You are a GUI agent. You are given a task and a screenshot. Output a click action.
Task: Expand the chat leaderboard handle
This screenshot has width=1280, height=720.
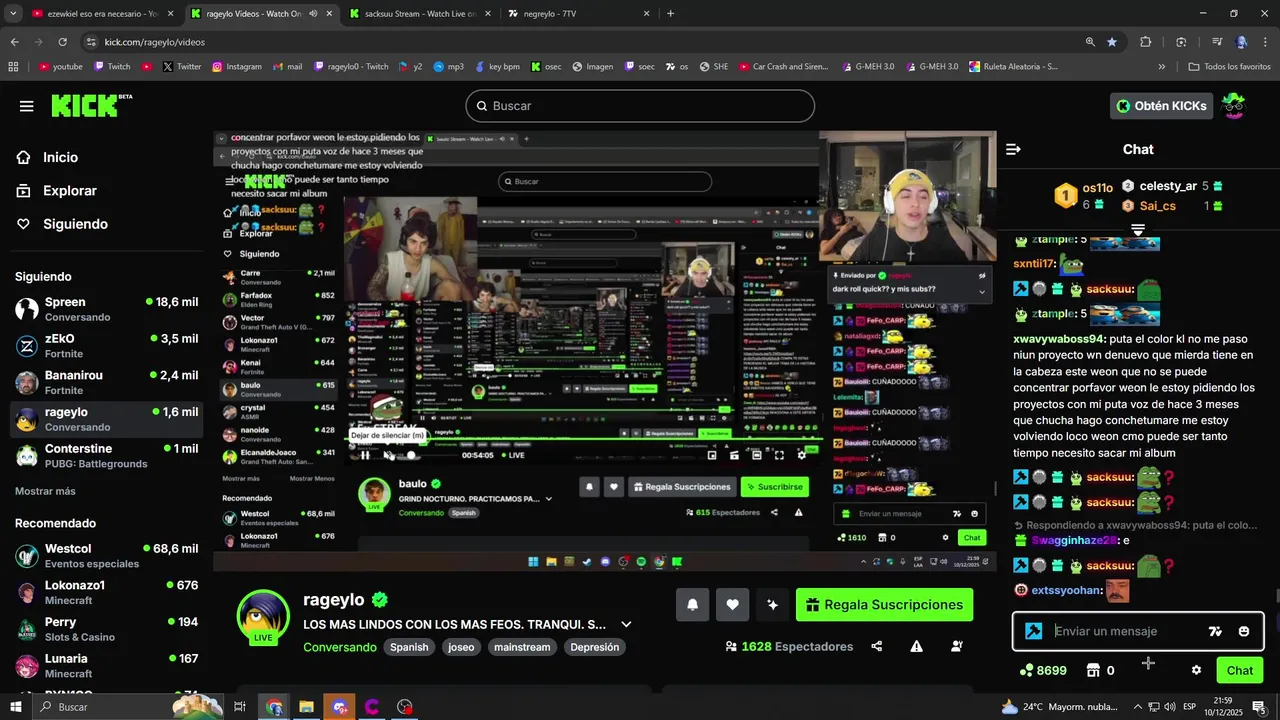coord(1138,229)
